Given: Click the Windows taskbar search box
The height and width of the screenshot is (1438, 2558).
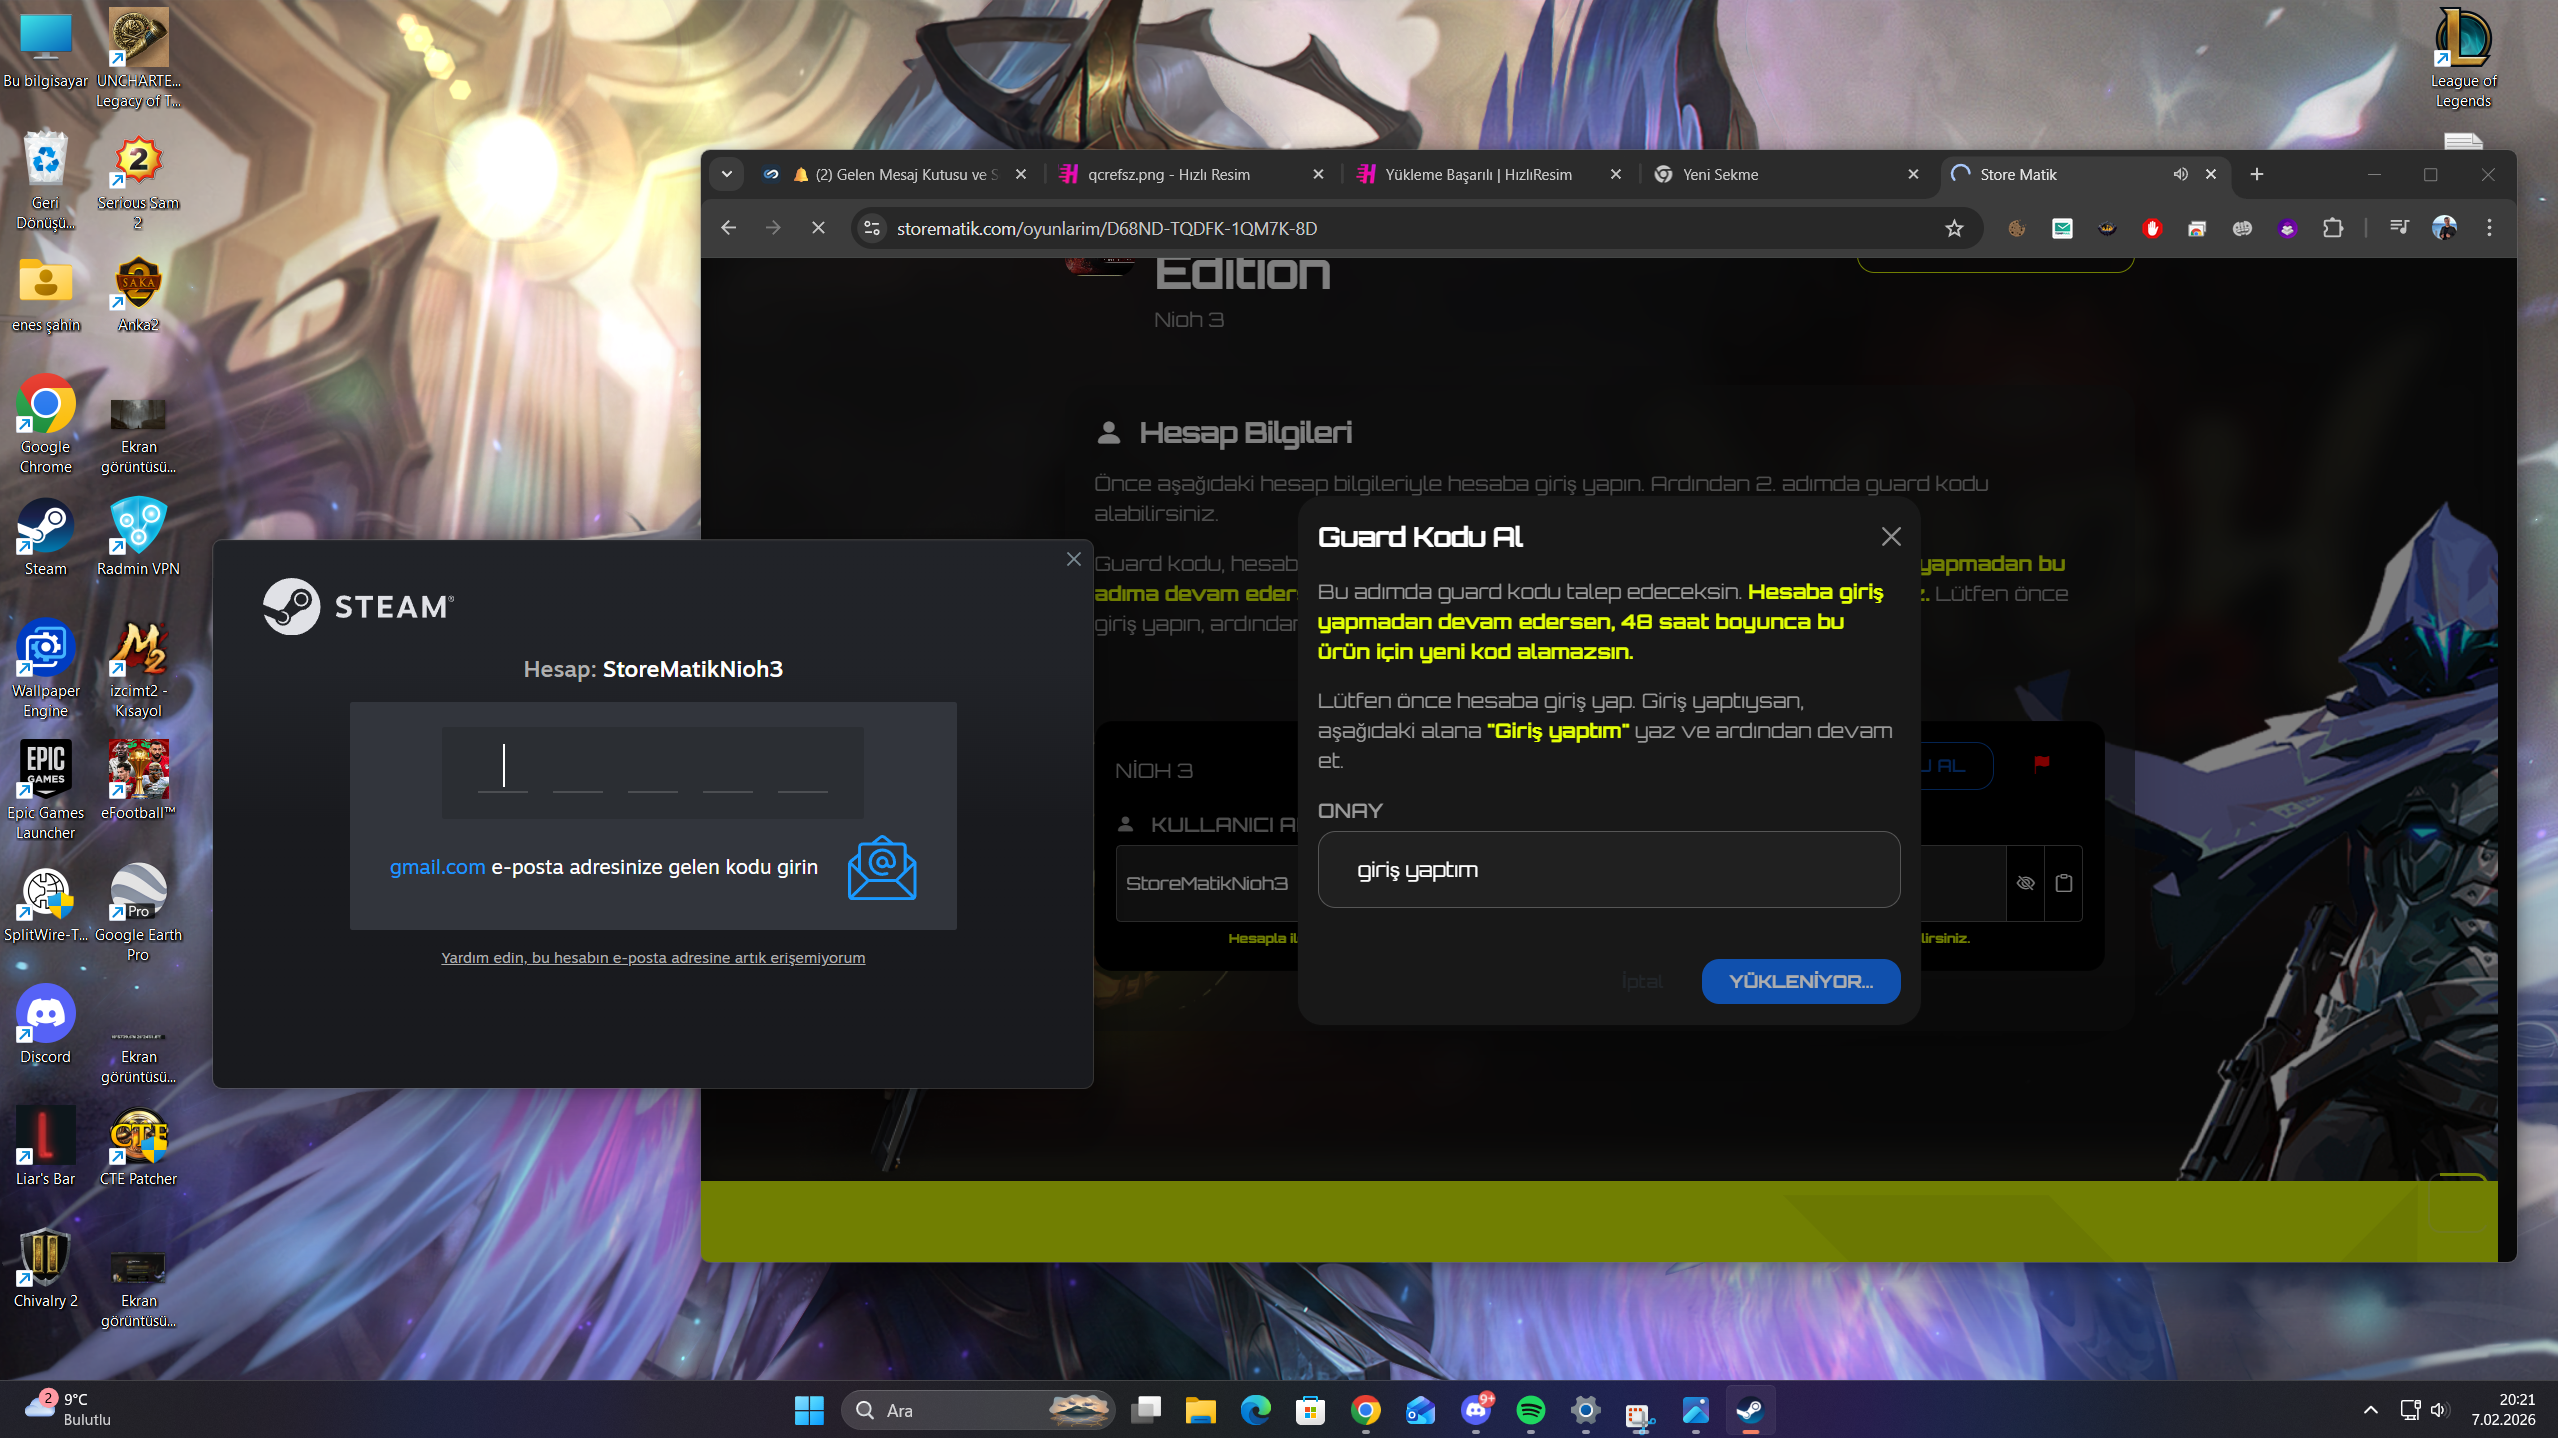Looking at the screenshot, I should pos(978,1410).
